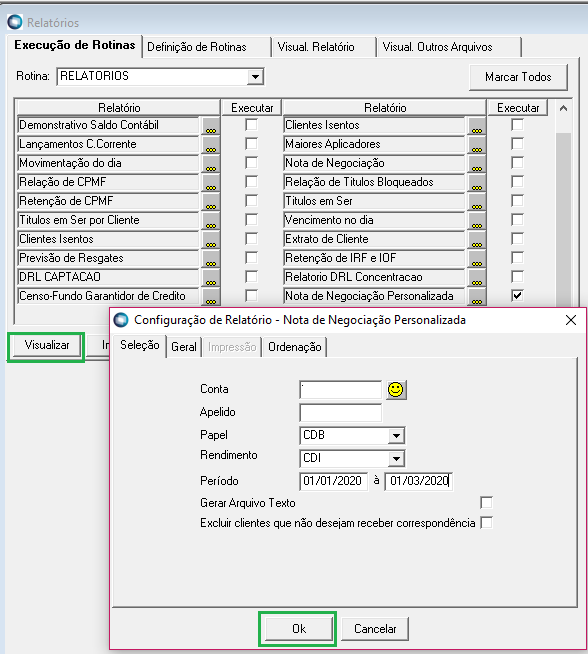Select the Execução de Rotinas tab
The height and width of the screenshot is (654, 588).
pyautogui.click(x=75, y=45)
